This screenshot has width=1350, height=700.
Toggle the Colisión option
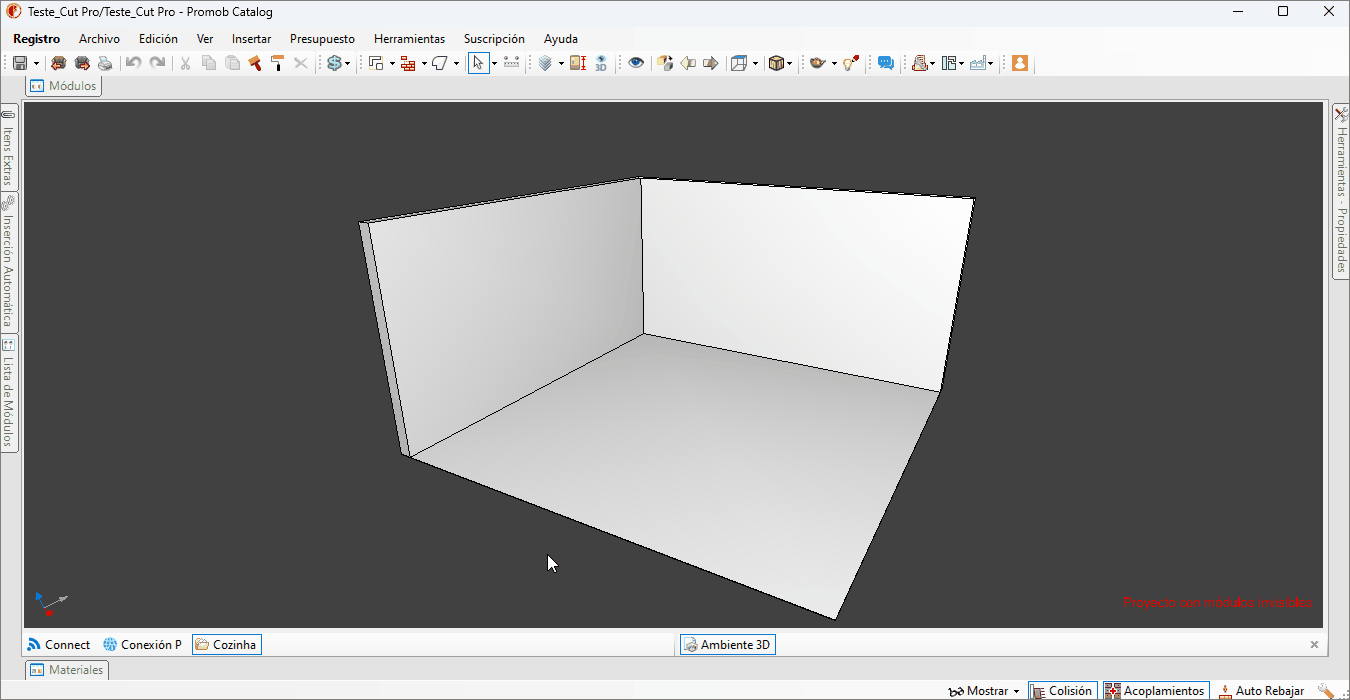pos(1062,691)
